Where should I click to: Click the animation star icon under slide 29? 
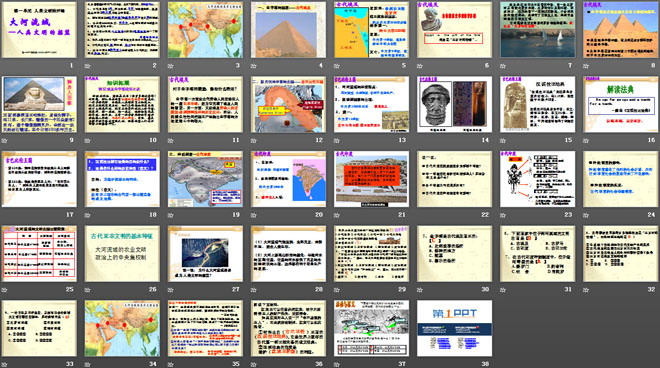[x=337, y=290]
